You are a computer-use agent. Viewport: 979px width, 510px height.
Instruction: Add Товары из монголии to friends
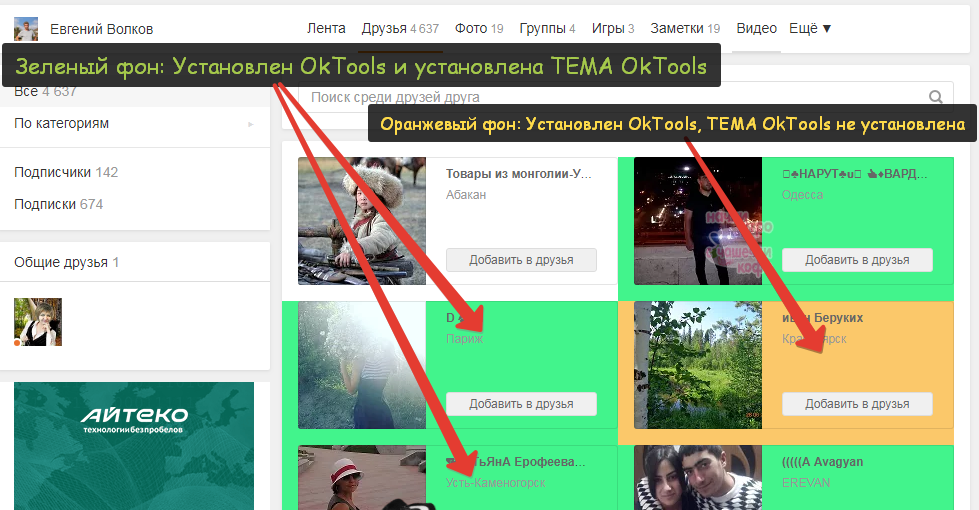pos(521,260)
